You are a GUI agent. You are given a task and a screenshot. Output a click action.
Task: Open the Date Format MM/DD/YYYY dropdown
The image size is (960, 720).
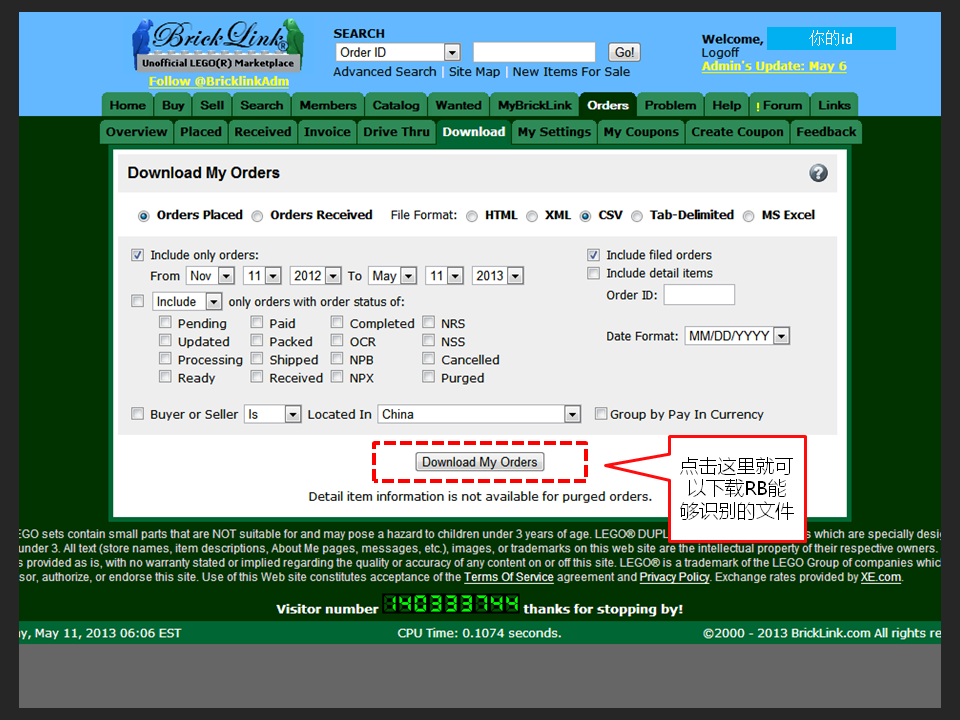coord(737,336)
